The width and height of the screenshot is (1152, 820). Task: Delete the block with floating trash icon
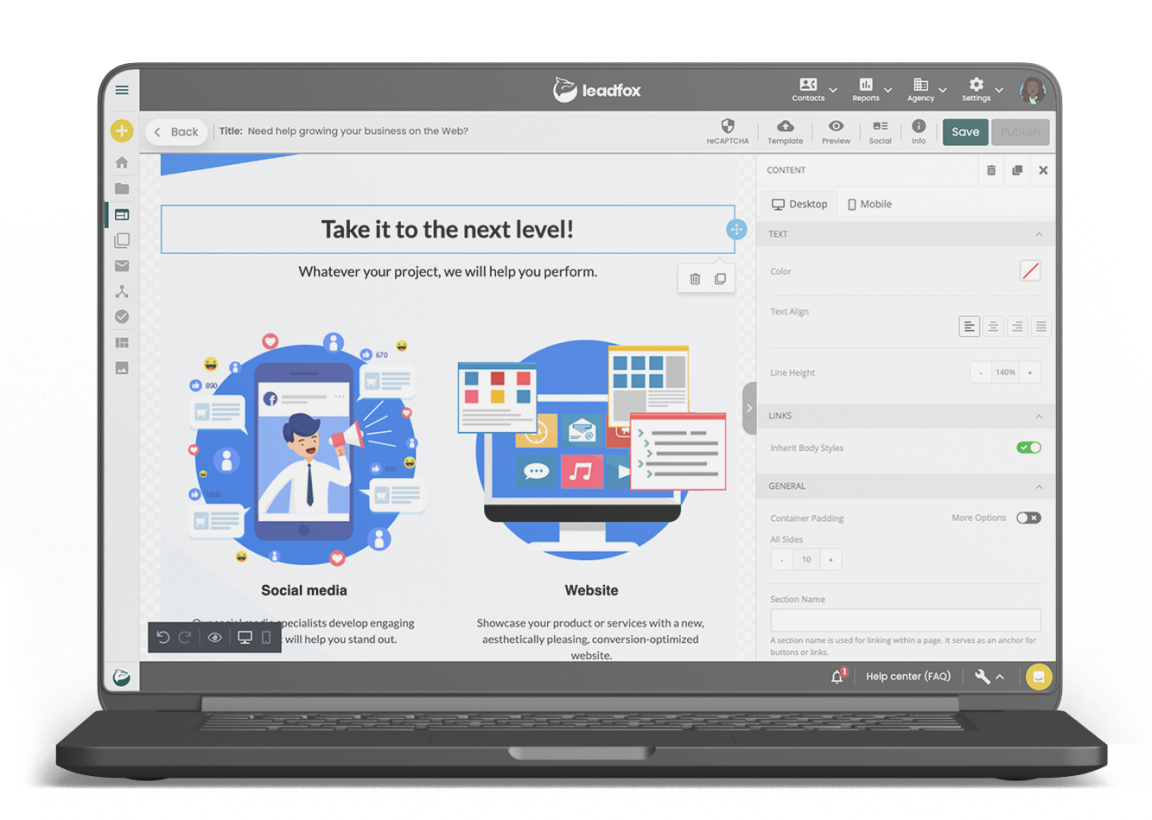[695, 278]
